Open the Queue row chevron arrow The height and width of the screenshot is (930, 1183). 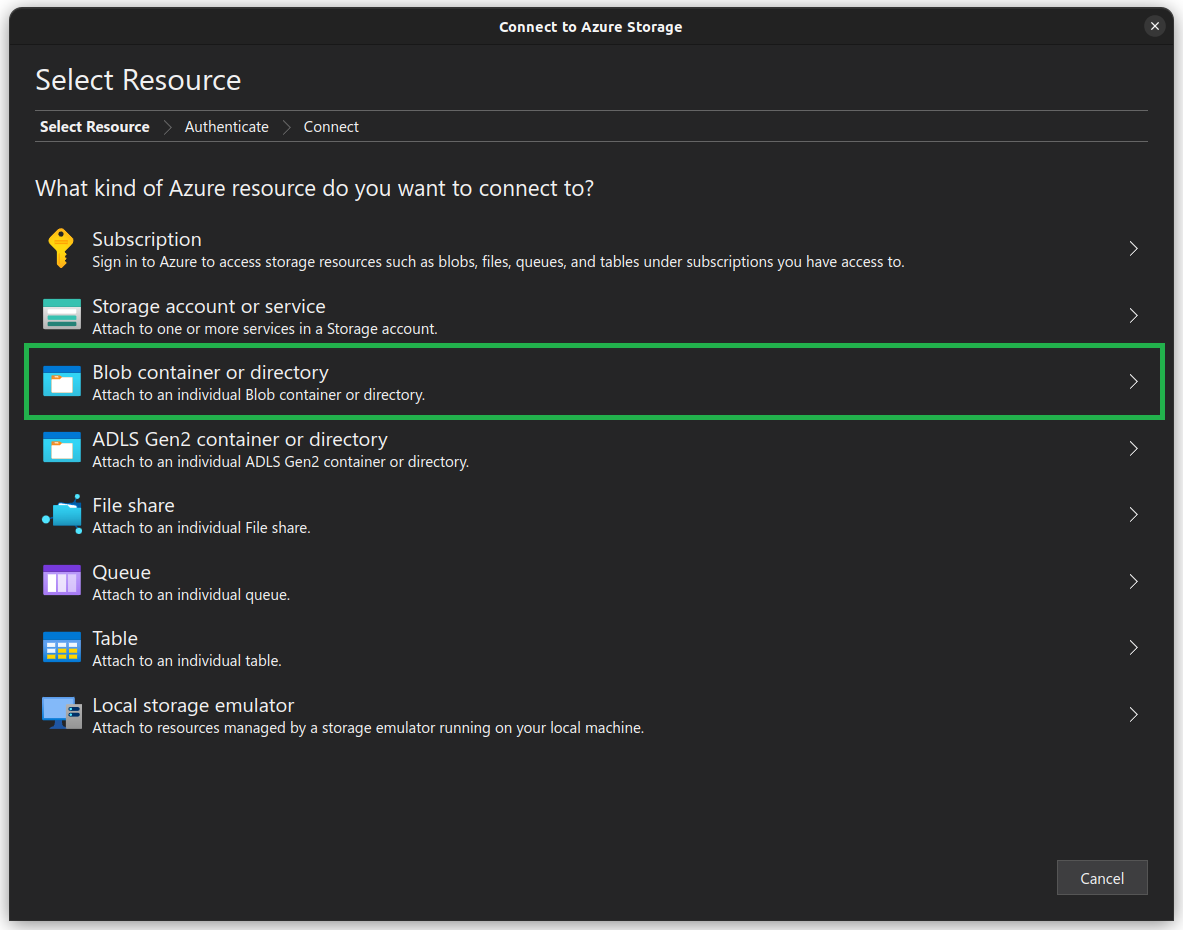click(1133, 582)
